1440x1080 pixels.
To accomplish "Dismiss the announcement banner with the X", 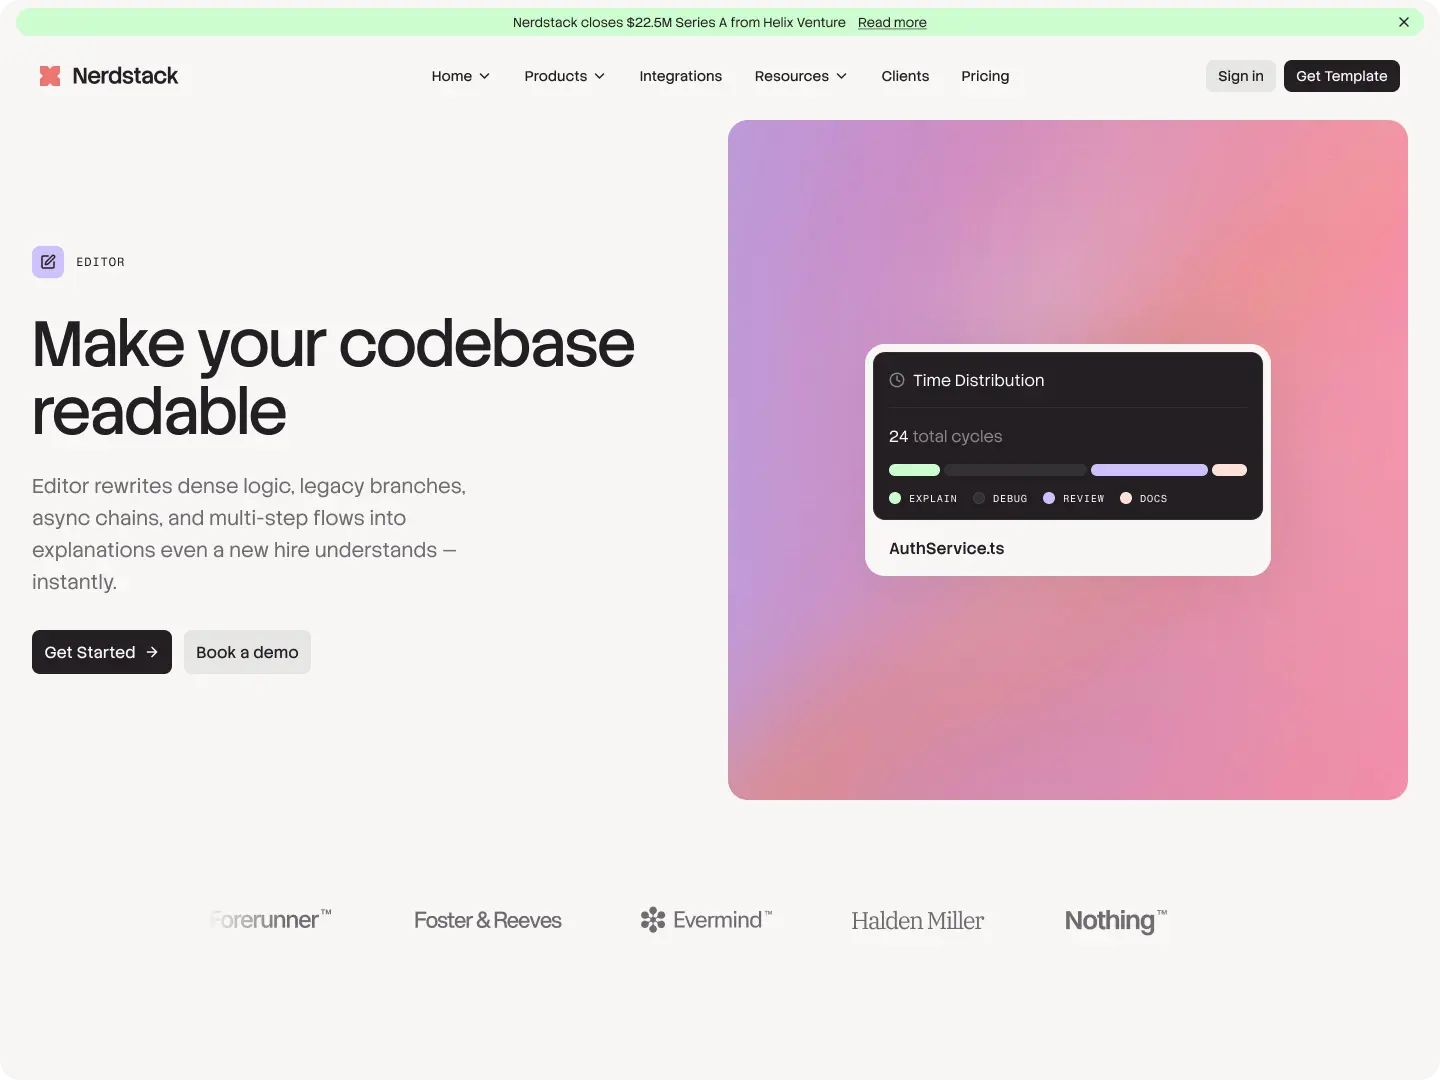I will click(1404, 22).
